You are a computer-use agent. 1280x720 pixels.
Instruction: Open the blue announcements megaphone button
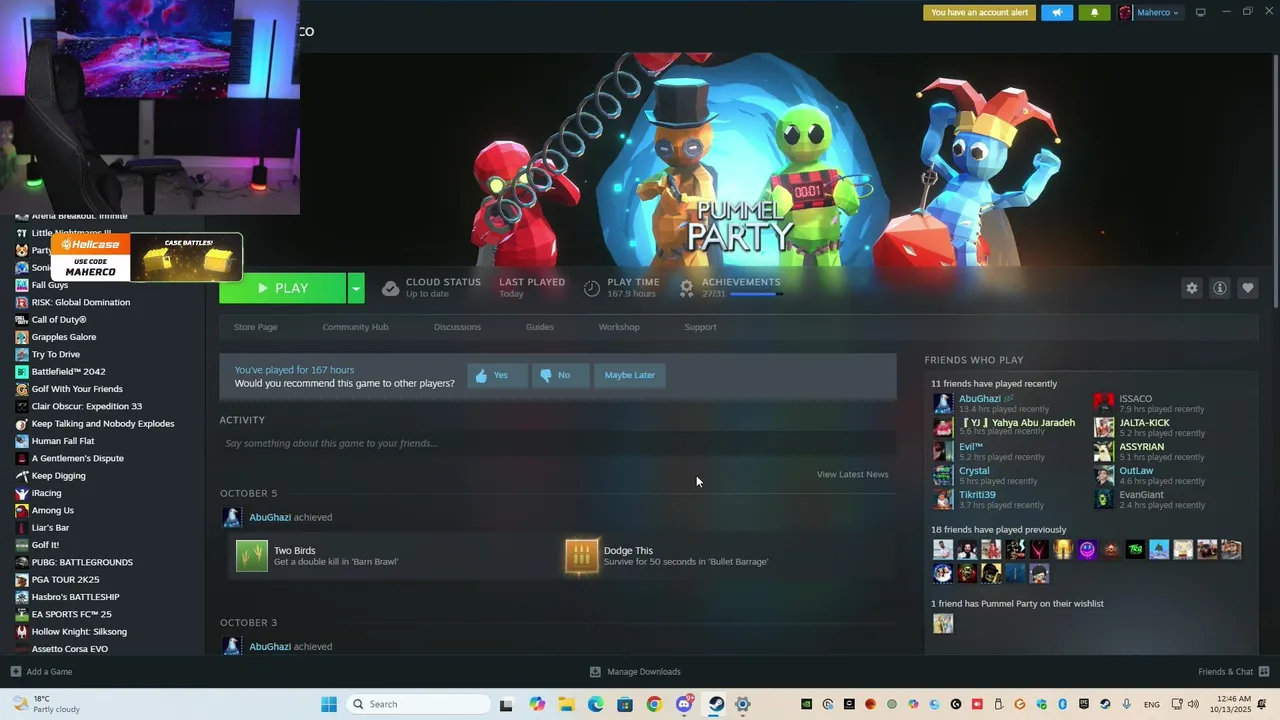(1057, 13)
